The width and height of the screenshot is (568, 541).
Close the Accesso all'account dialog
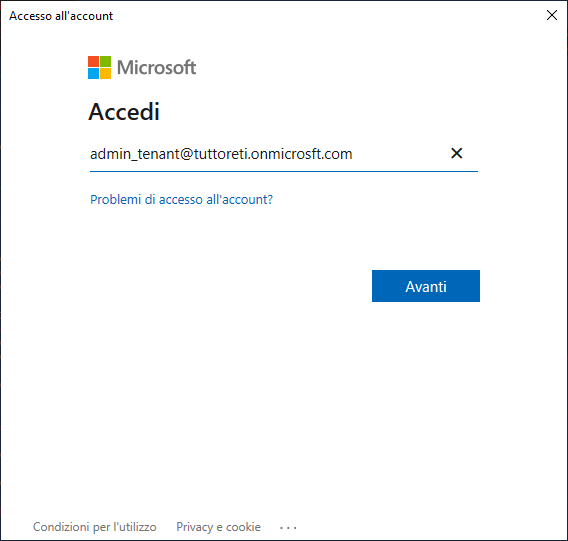tap(552, 15)
